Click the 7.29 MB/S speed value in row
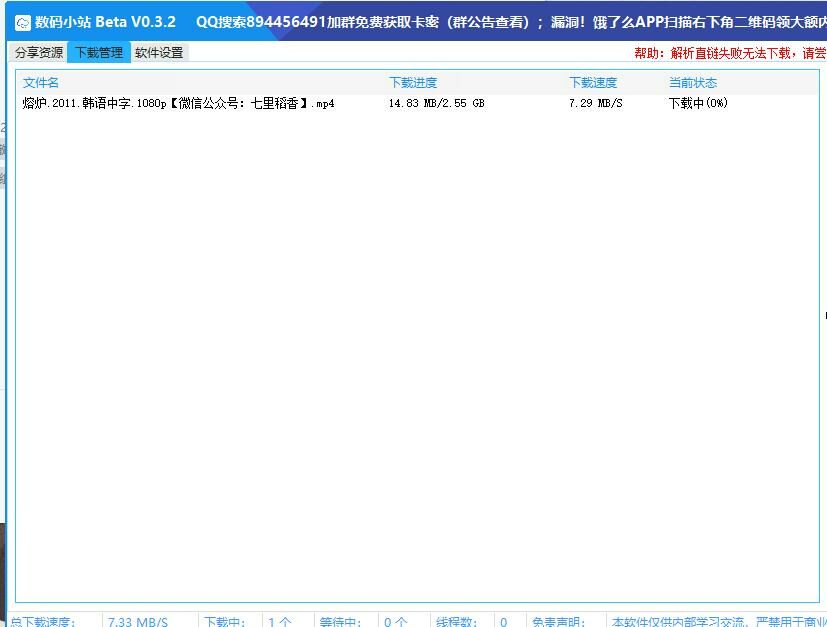The width and height of the screenshot is (827, 627). 595,103
